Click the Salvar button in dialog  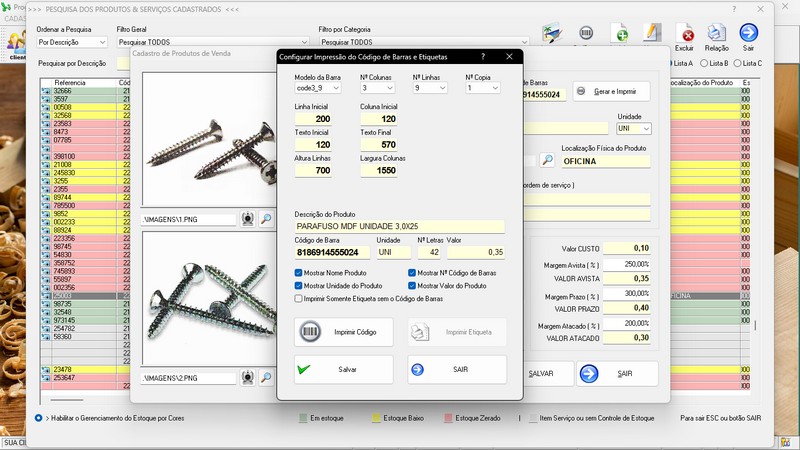[343, 369]
